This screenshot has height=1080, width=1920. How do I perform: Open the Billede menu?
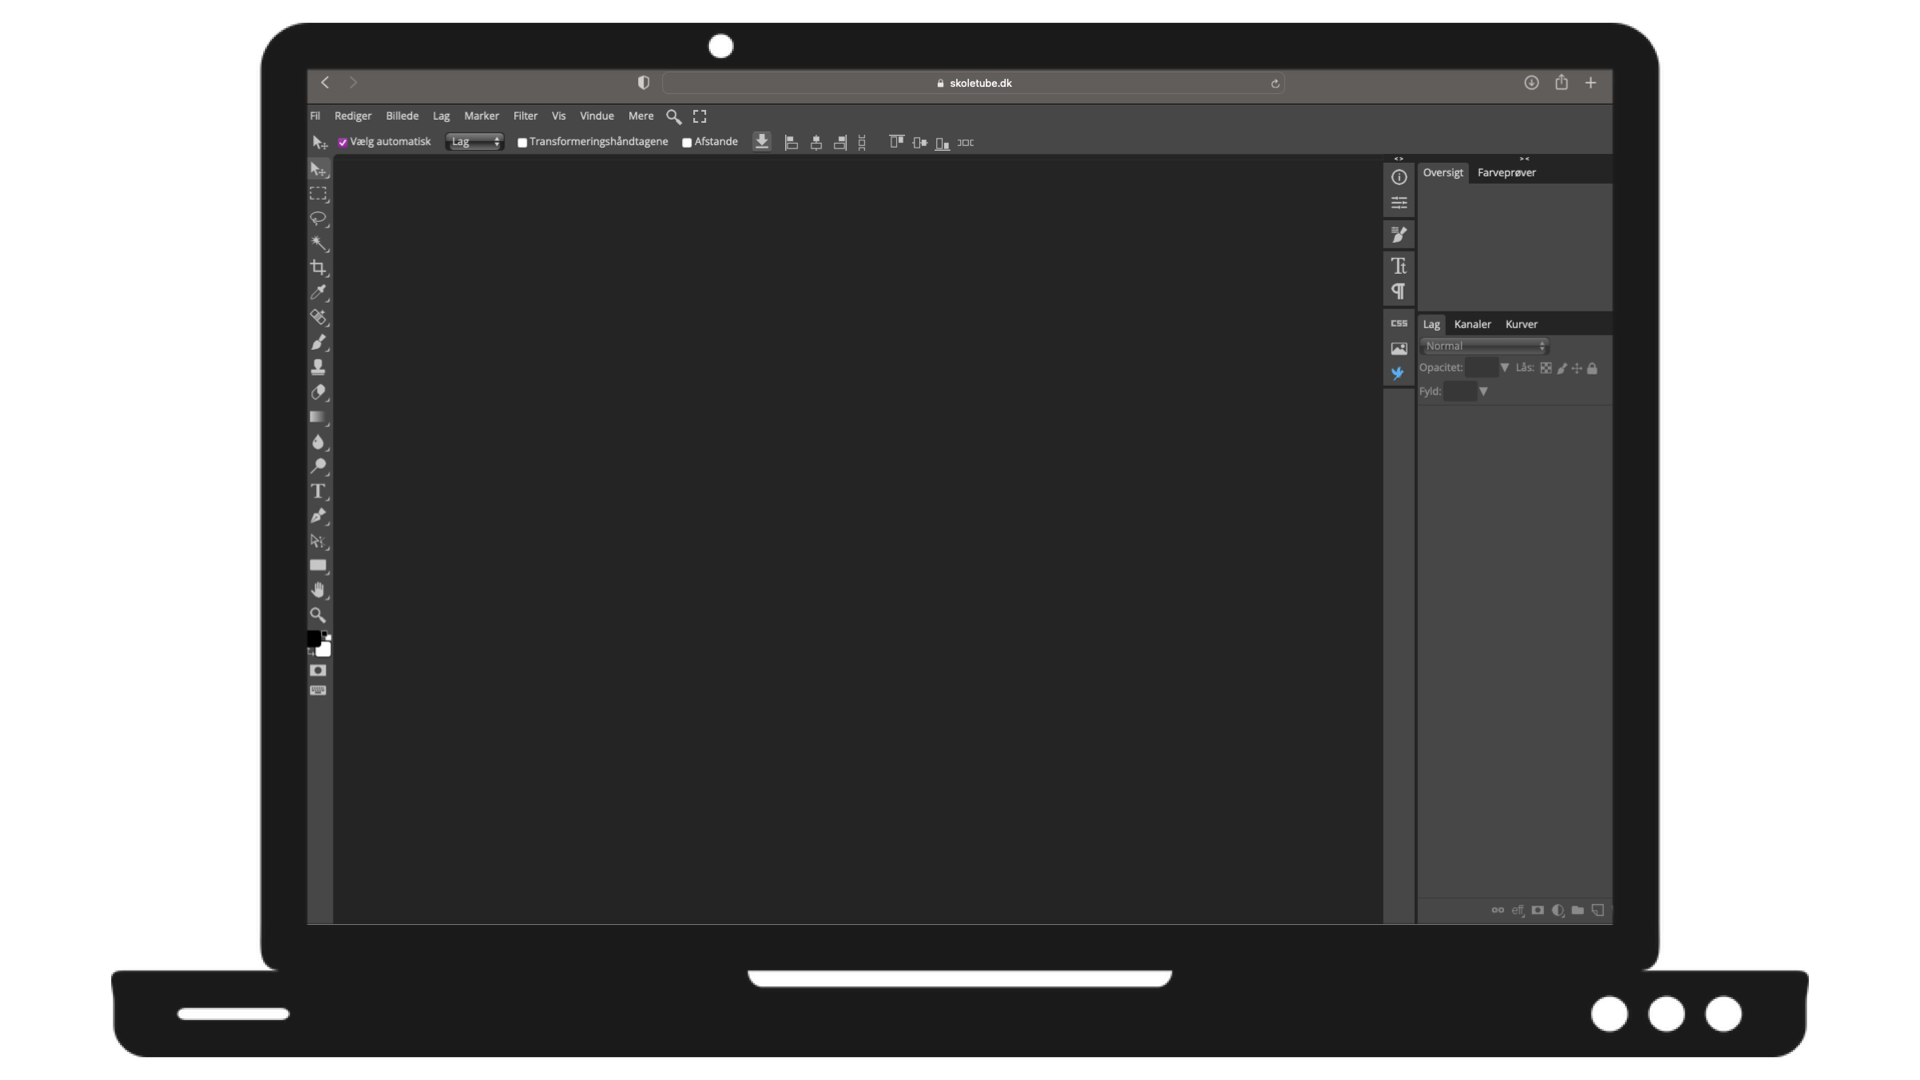pyautogui.click(x=402, y=116)
